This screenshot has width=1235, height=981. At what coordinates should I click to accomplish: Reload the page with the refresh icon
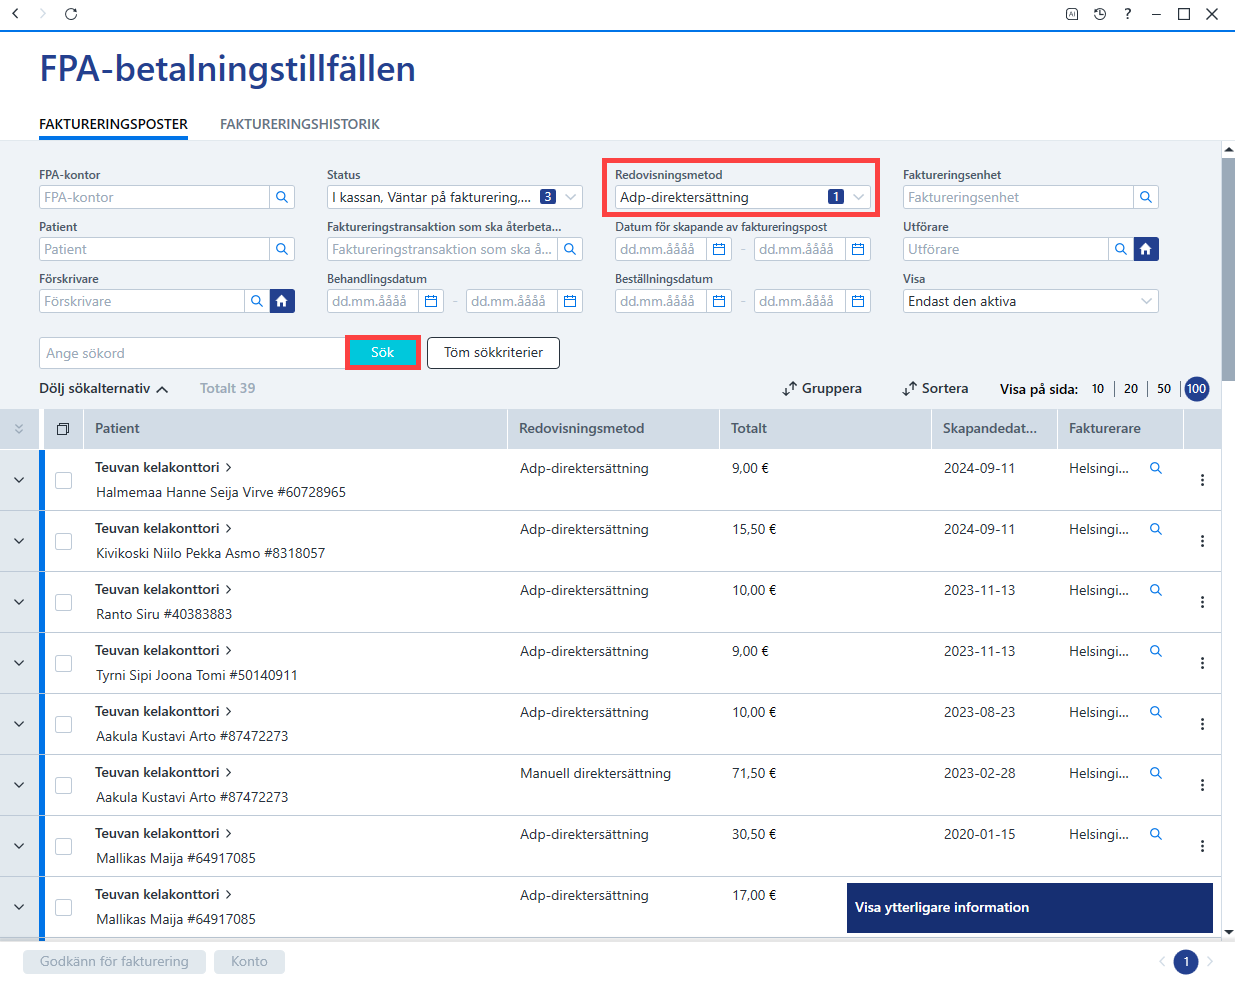[x=71, y=14]
